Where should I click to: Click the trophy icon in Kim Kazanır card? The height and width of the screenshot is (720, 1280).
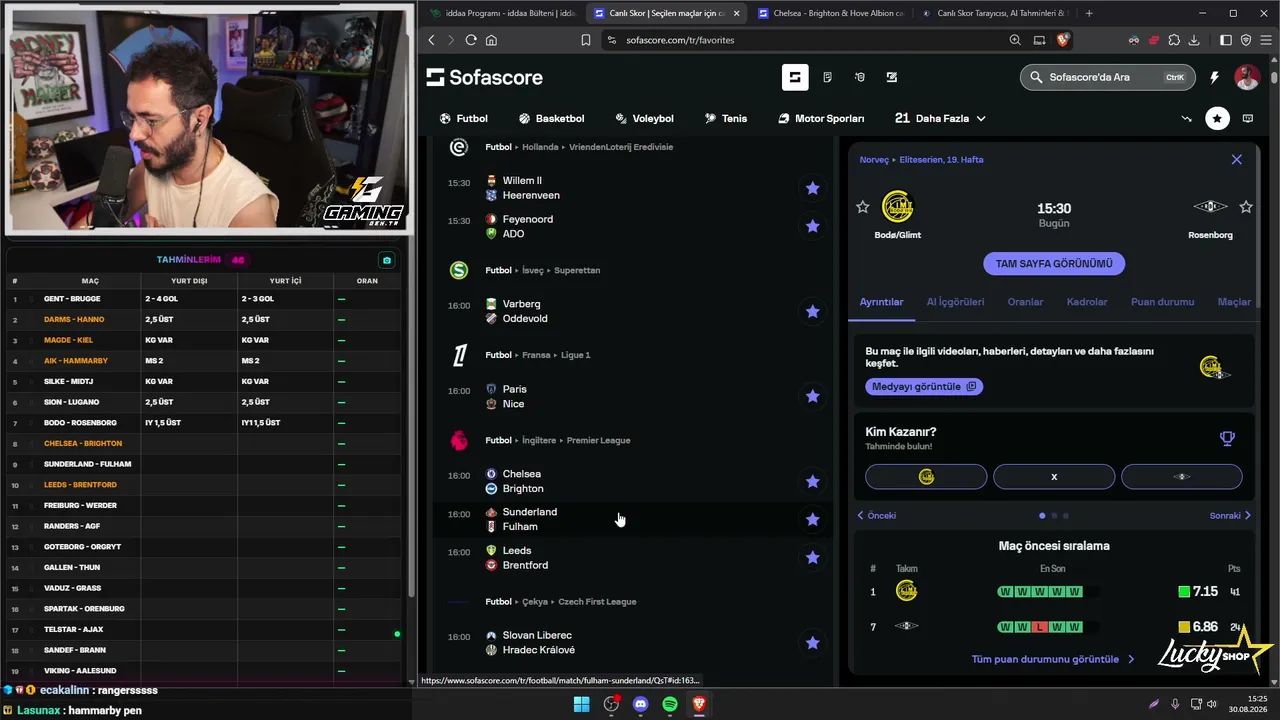[x=1227, y=438]
